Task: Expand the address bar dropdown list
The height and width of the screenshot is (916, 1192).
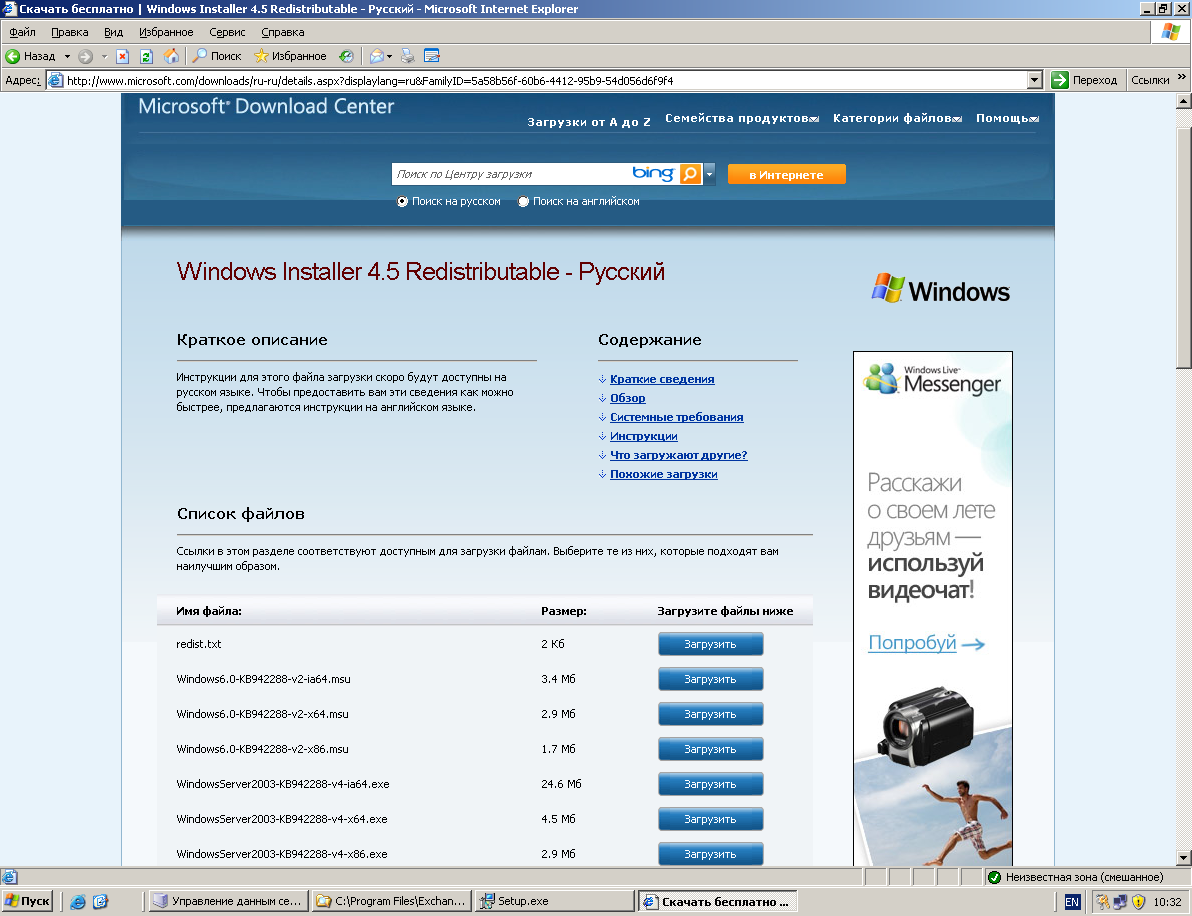Action: (1034, 80)
